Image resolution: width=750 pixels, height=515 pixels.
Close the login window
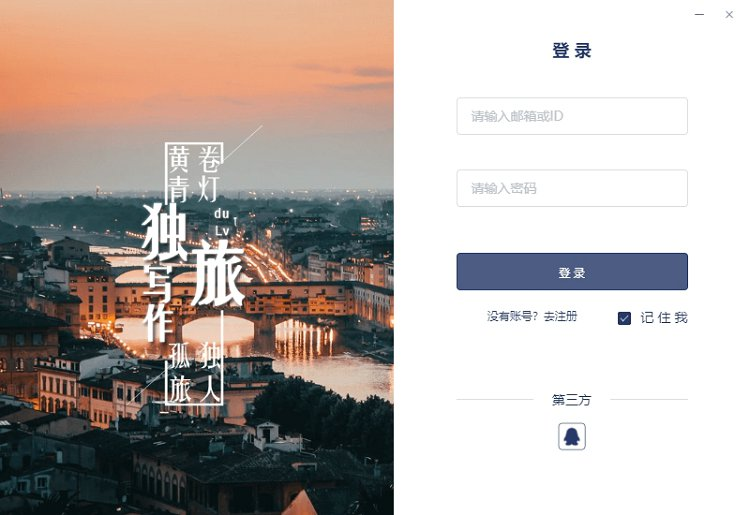[x=729, y=14]
